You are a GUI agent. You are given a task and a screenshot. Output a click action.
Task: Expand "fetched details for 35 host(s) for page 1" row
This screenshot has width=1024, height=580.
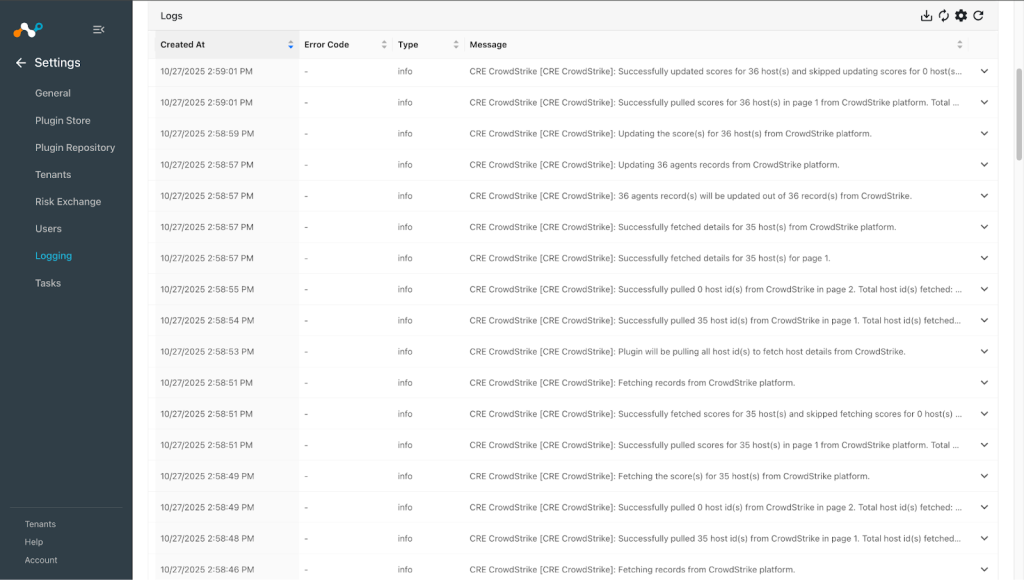click(x=984, y=258)
